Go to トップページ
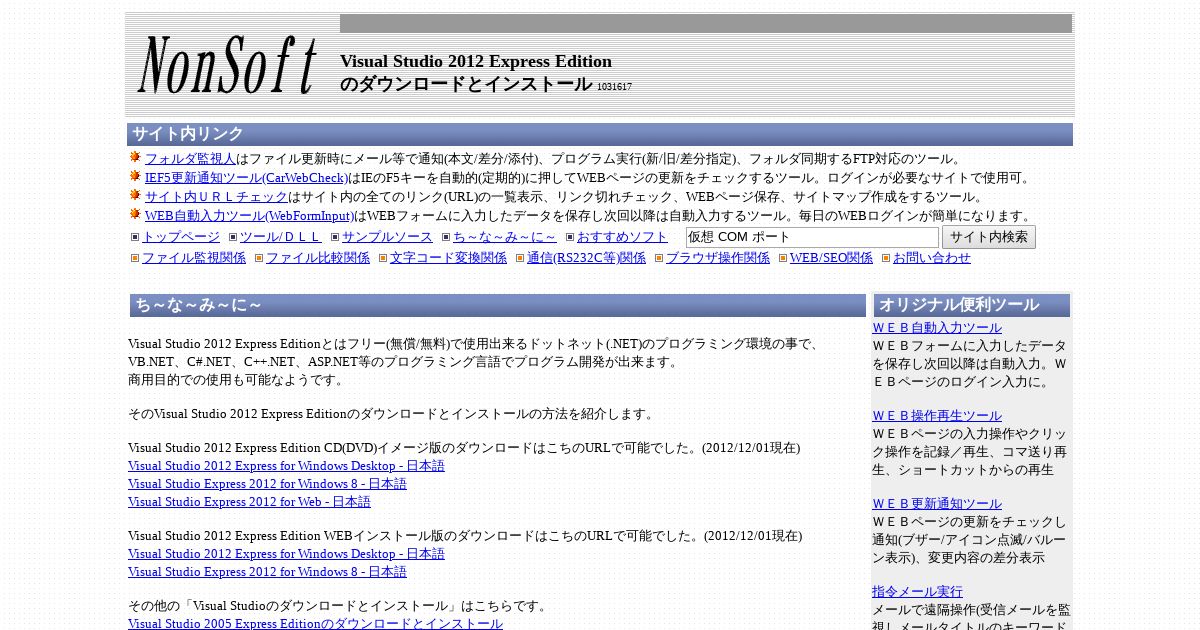 pyautogui.click(x=181, y=237)
